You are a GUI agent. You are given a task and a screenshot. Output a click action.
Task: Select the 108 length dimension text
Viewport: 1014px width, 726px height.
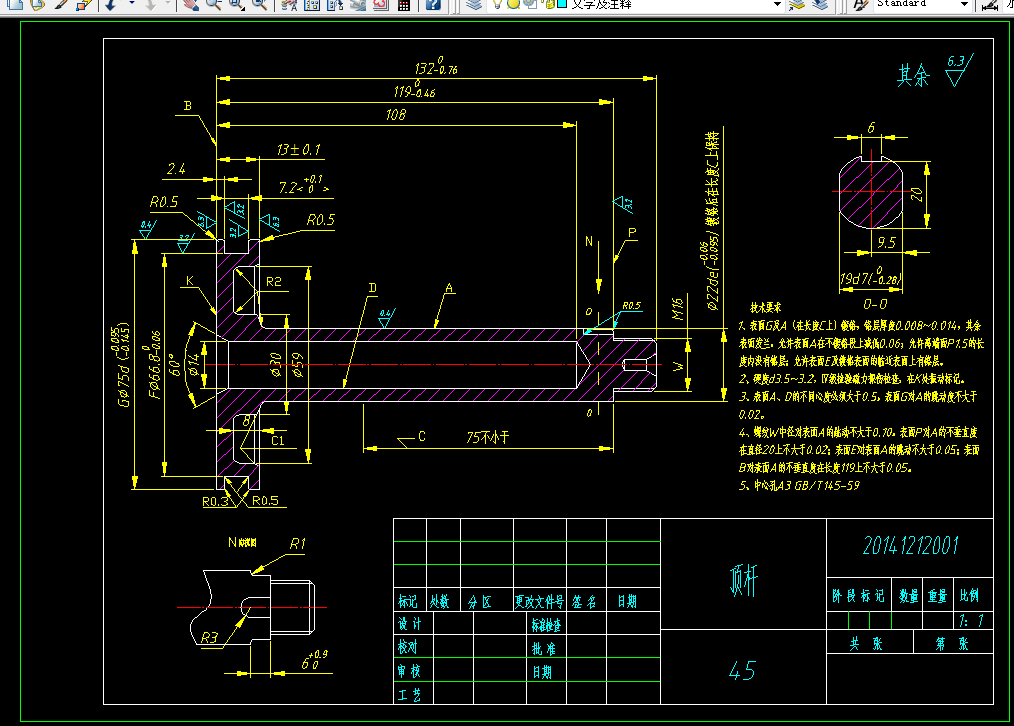[x=396, y=114]
